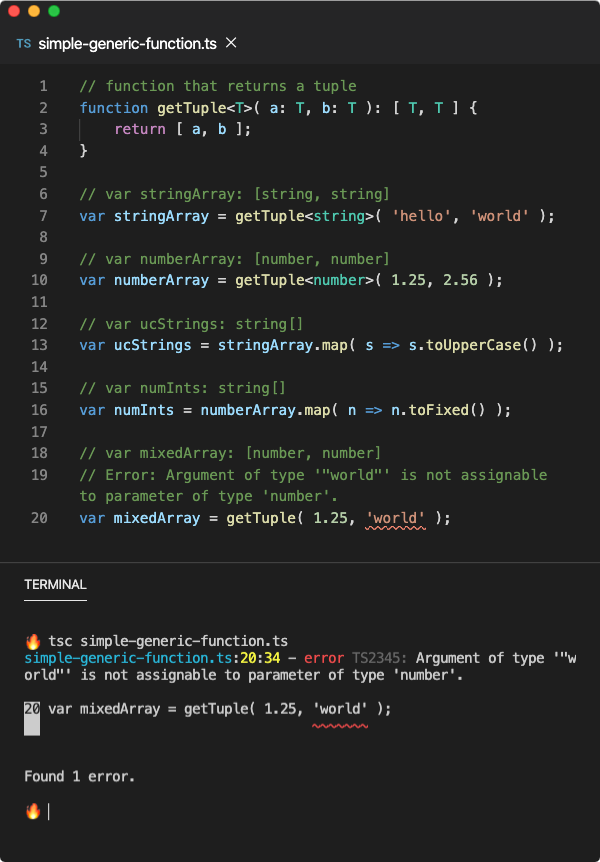The height and width of the screenshot is (862, 600).
Task: Click the toFixed method on line 16
Action: point(438,410)
